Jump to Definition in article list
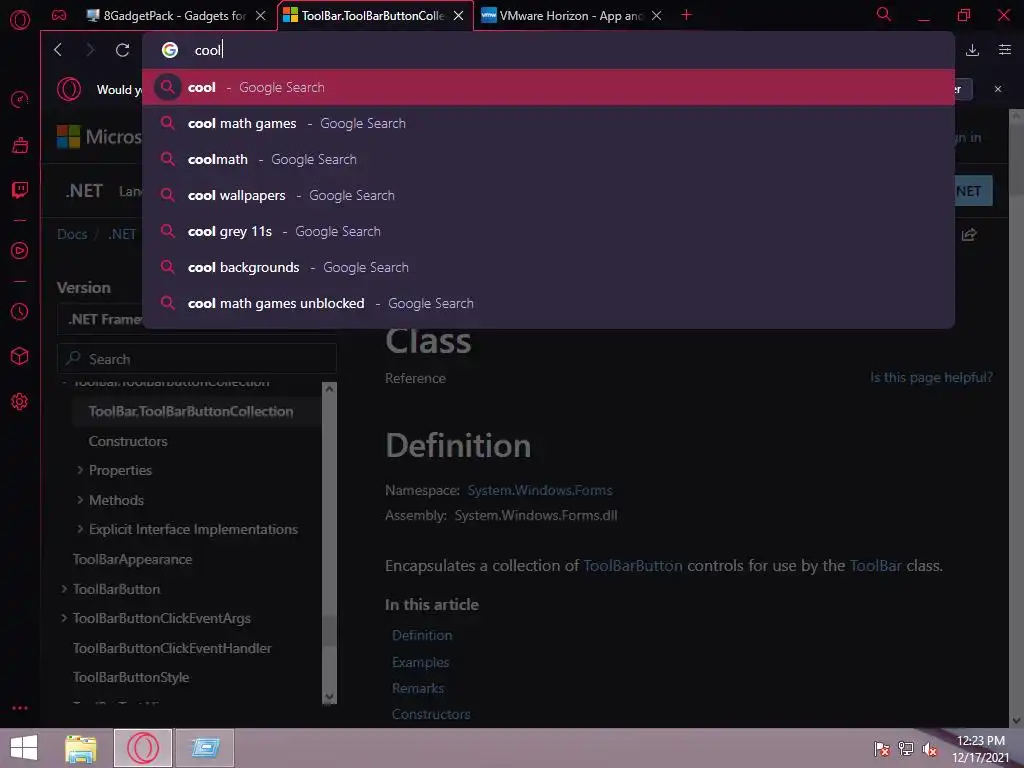This screenshot has width=1024, height=768. 422,635
